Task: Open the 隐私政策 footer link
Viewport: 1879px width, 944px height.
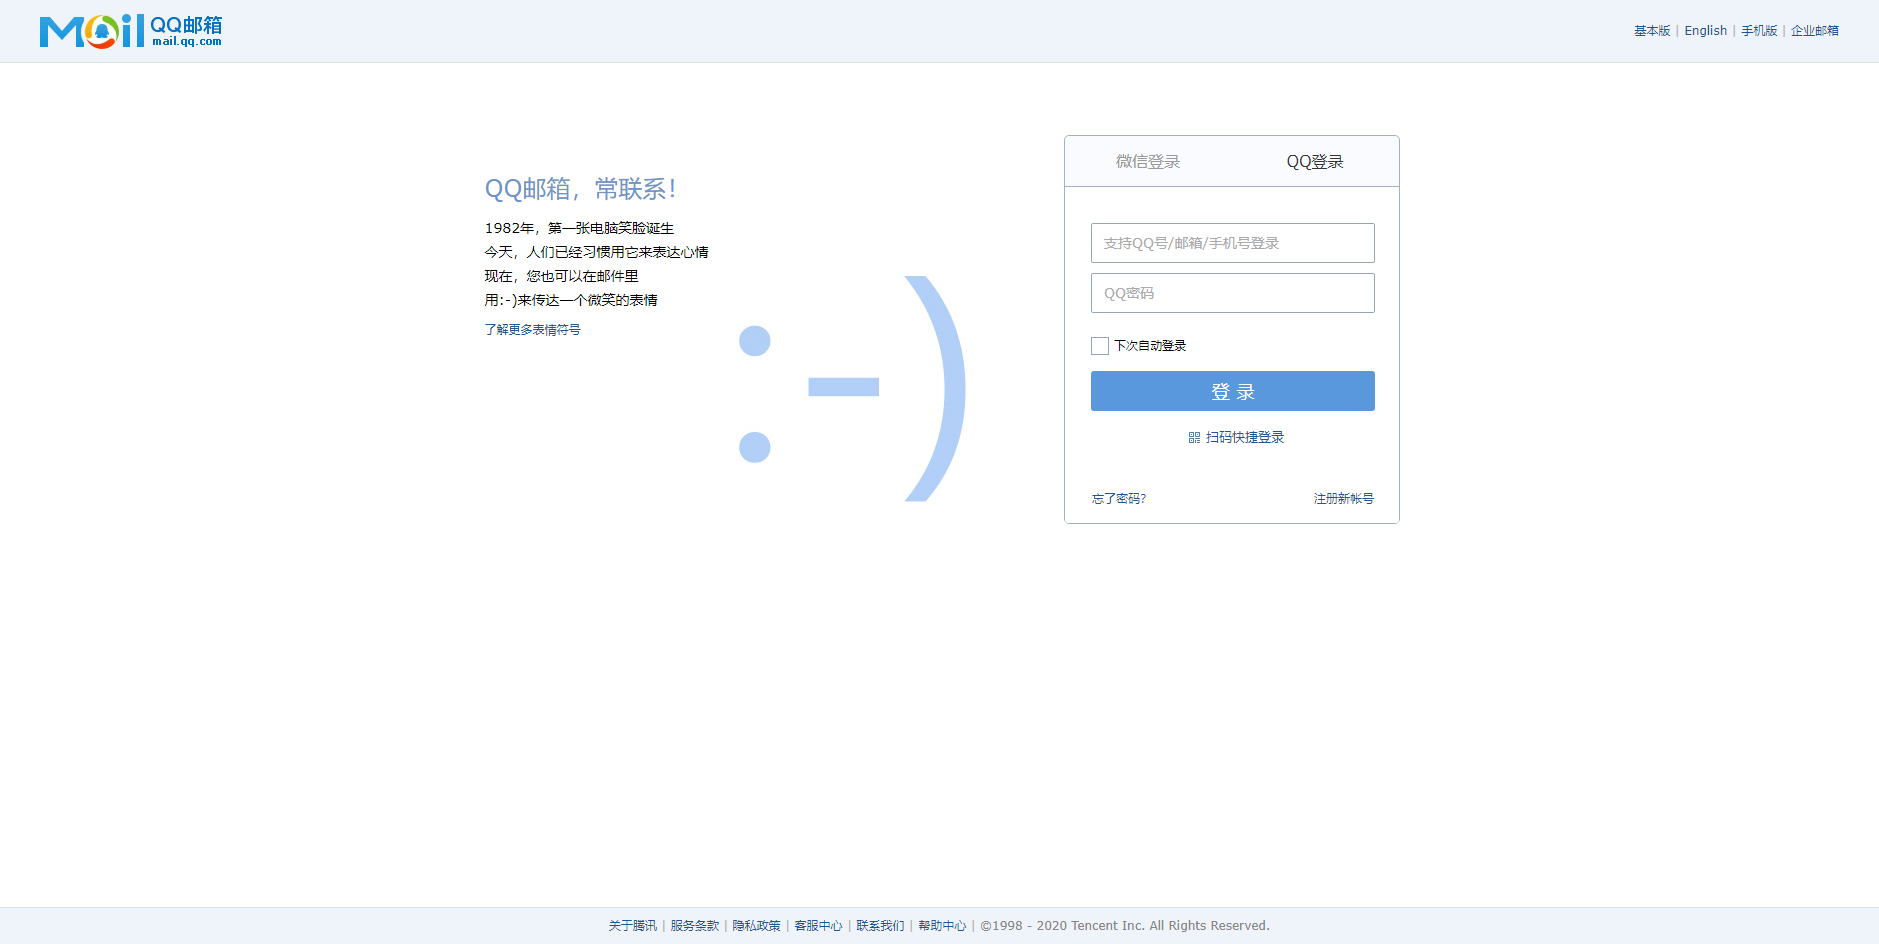Action: pos(757,926)
